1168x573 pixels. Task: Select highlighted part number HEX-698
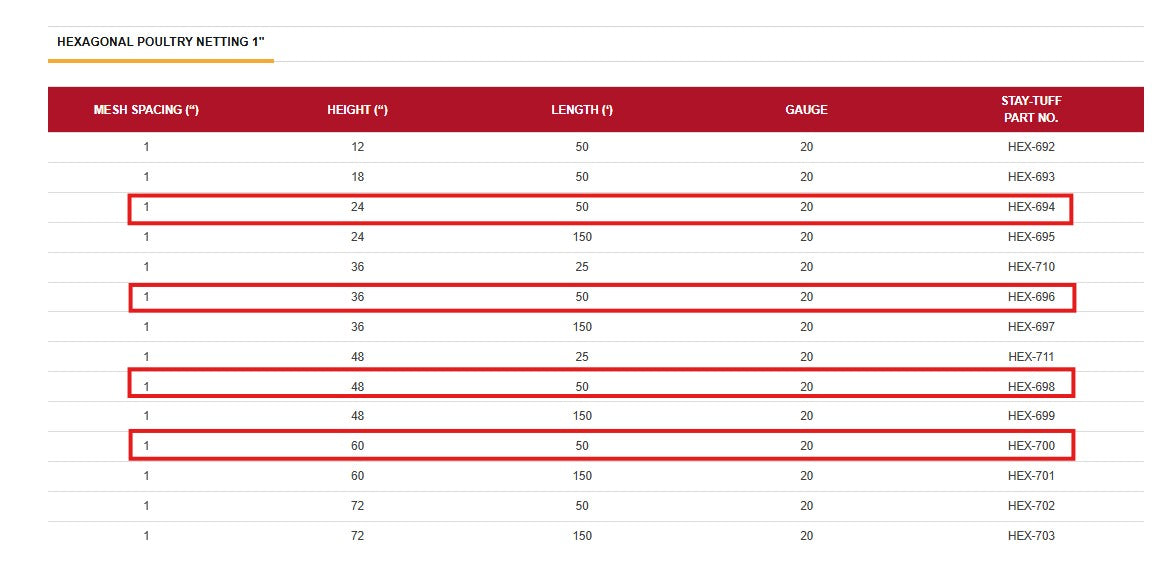pos(1031,386)
